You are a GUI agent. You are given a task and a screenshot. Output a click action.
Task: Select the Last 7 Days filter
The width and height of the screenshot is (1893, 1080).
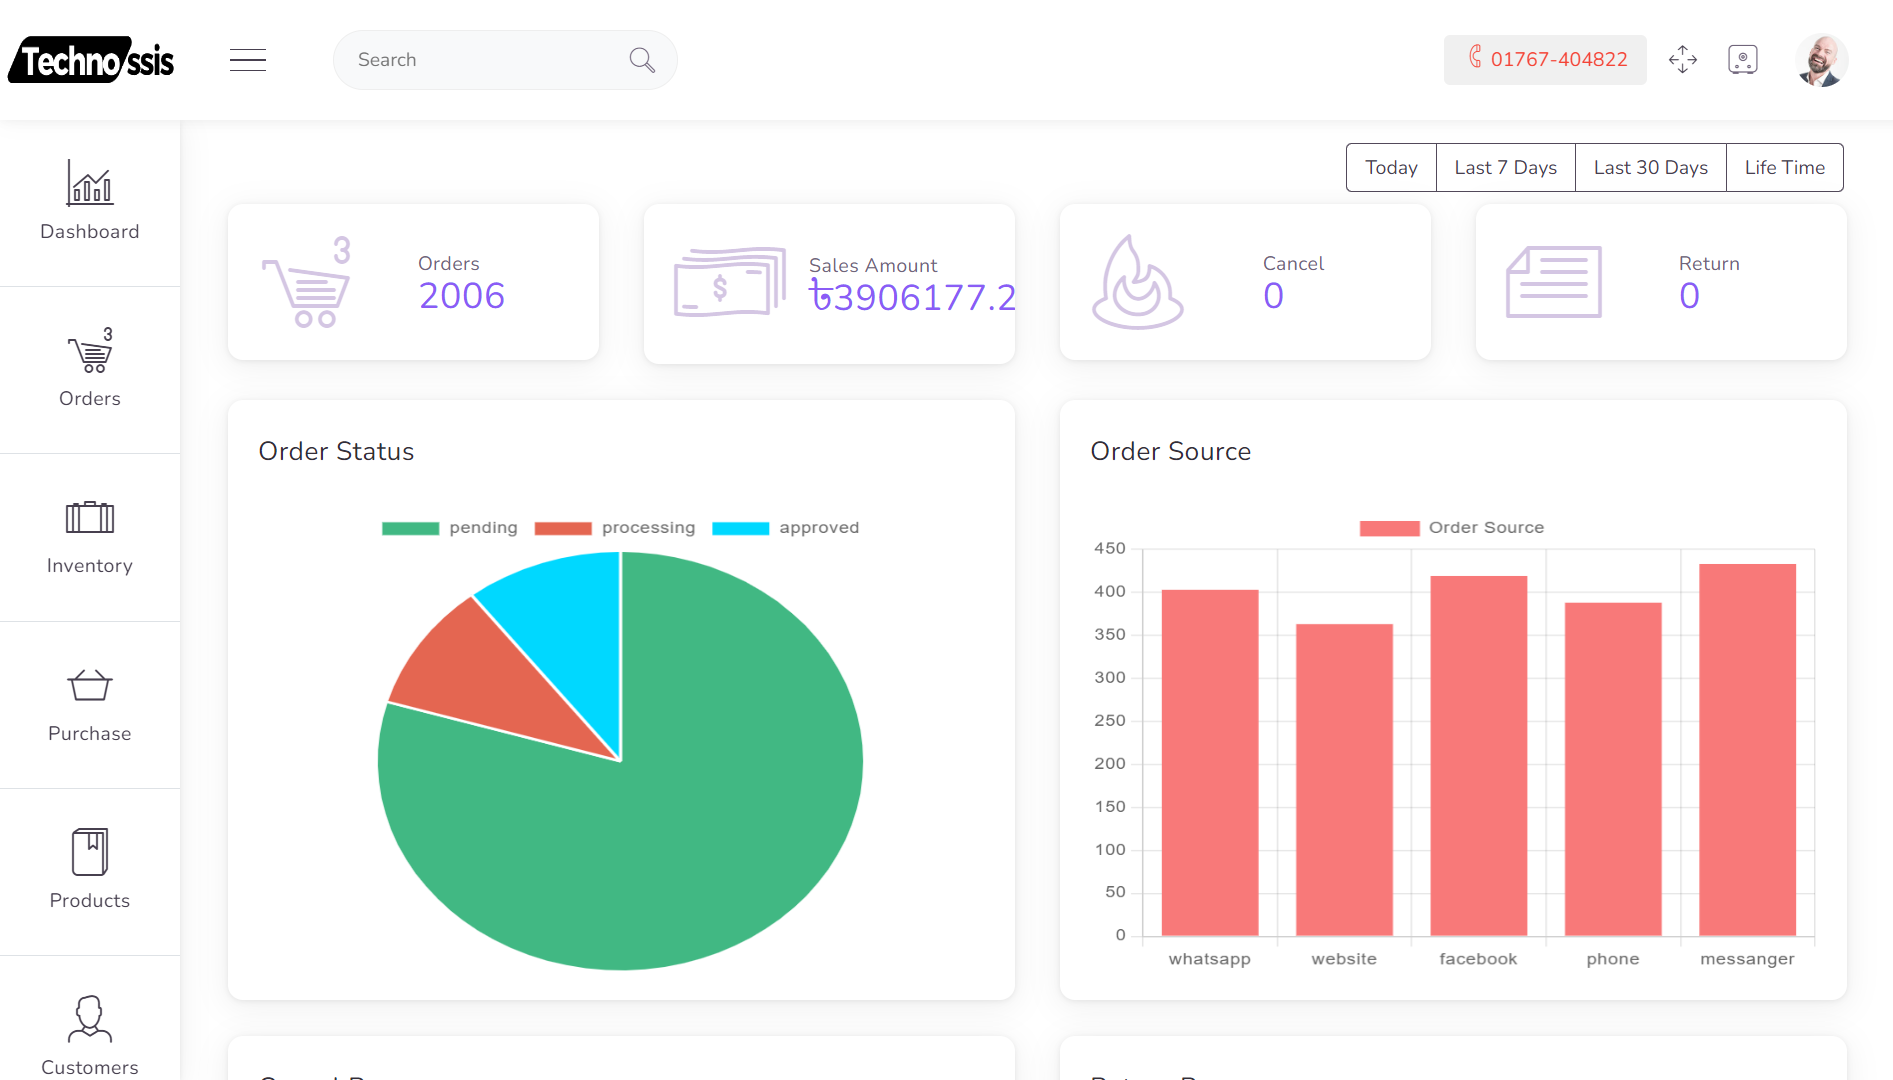[1506, 167]
